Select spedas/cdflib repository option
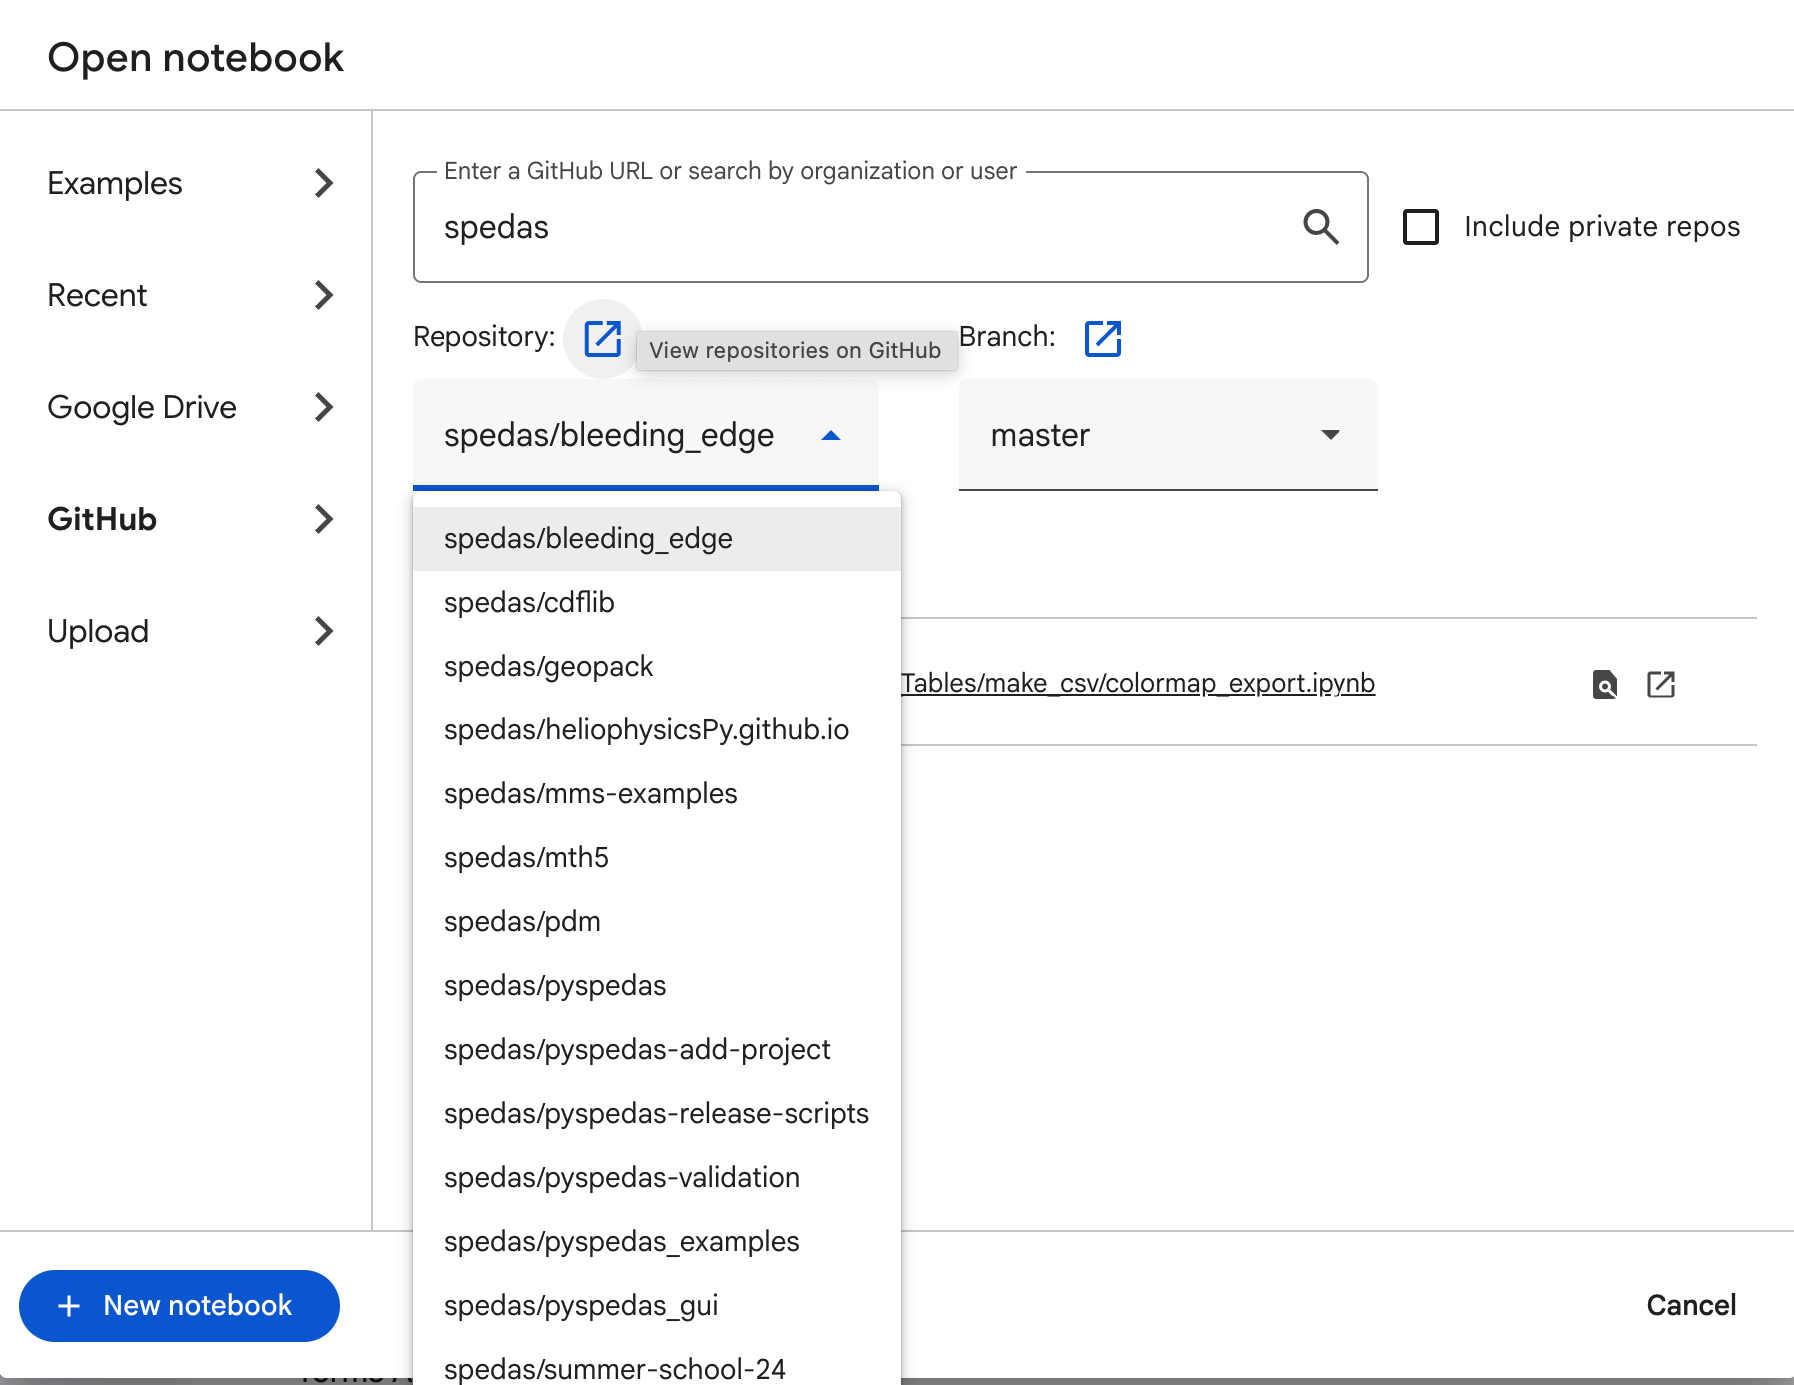This screenshot has width=1794, height=1385. point(657,603)
